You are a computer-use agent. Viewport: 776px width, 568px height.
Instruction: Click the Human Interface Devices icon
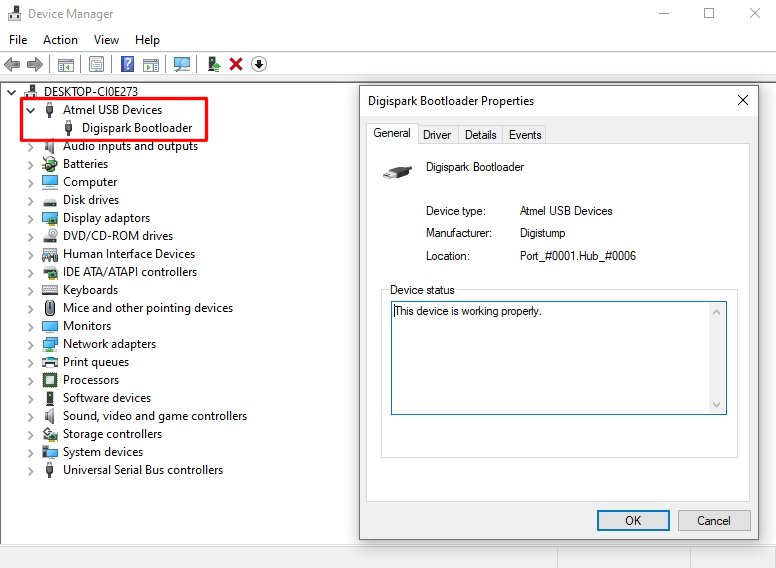(49, 254)
